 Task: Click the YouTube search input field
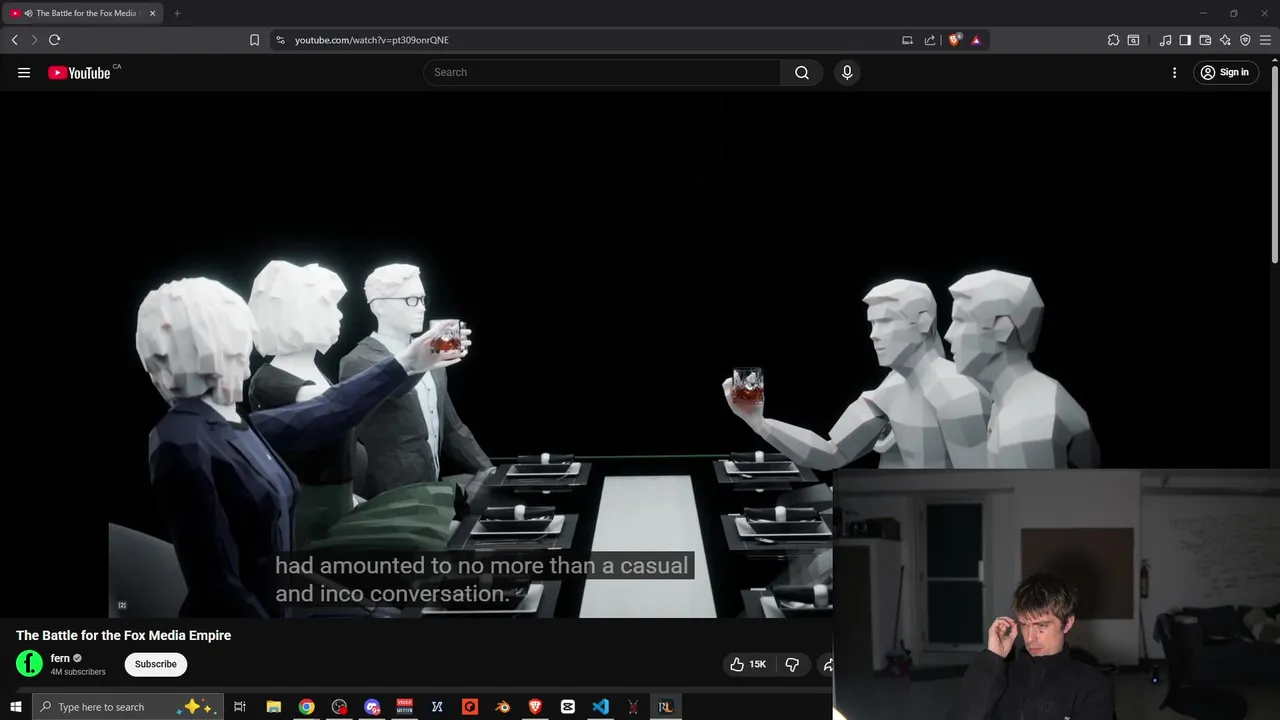(x=603, y=72)
